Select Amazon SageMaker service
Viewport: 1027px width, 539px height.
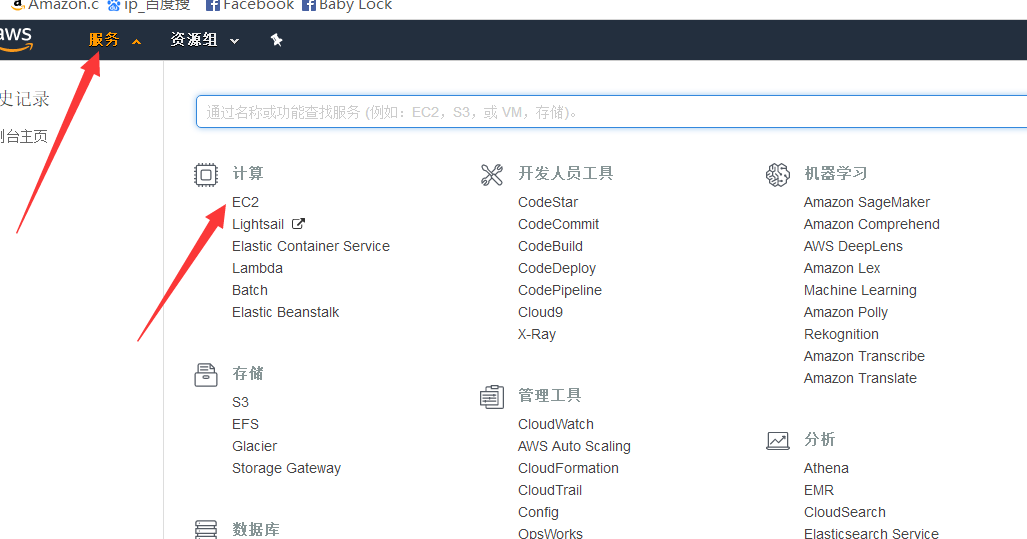pyautogui.click(x=866, y=202)
